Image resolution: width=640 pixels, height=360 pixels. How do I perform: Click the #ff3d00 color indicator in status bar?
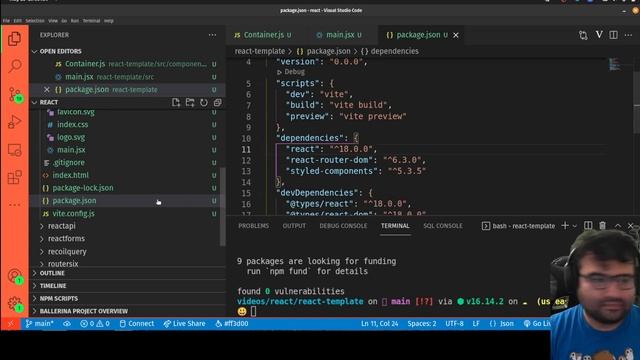[231, 324]
